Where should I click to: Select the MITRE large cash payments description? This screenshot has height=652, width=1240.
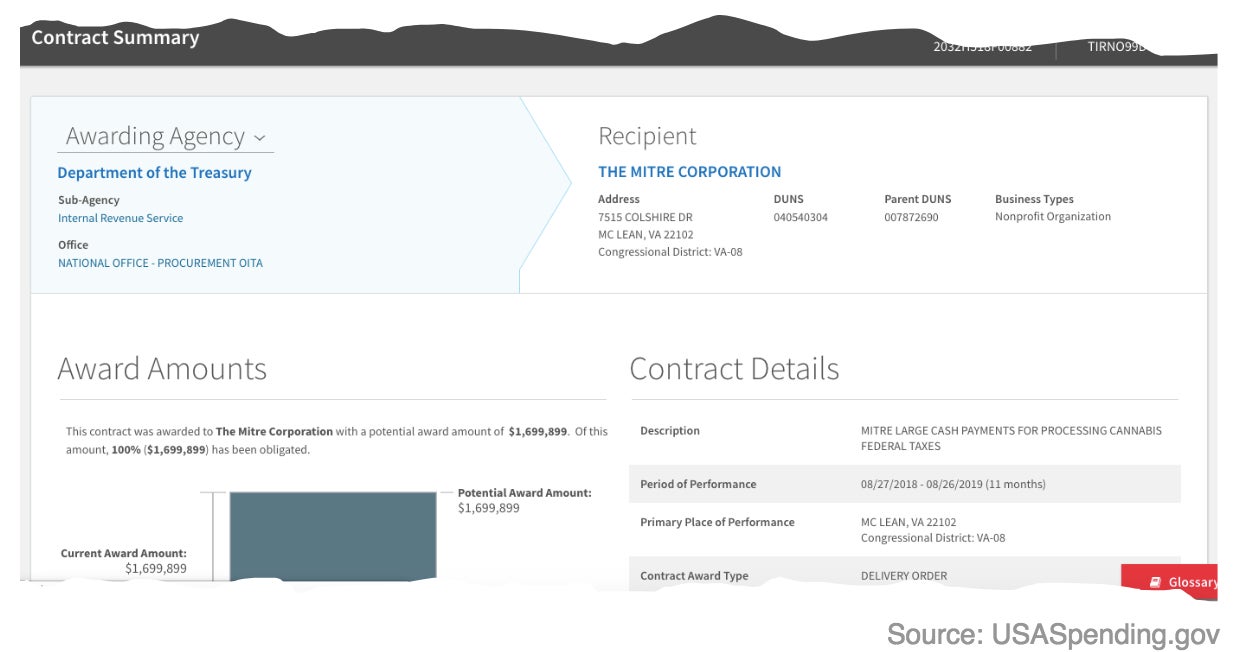pyautogui.click(x=1011, y=438)
